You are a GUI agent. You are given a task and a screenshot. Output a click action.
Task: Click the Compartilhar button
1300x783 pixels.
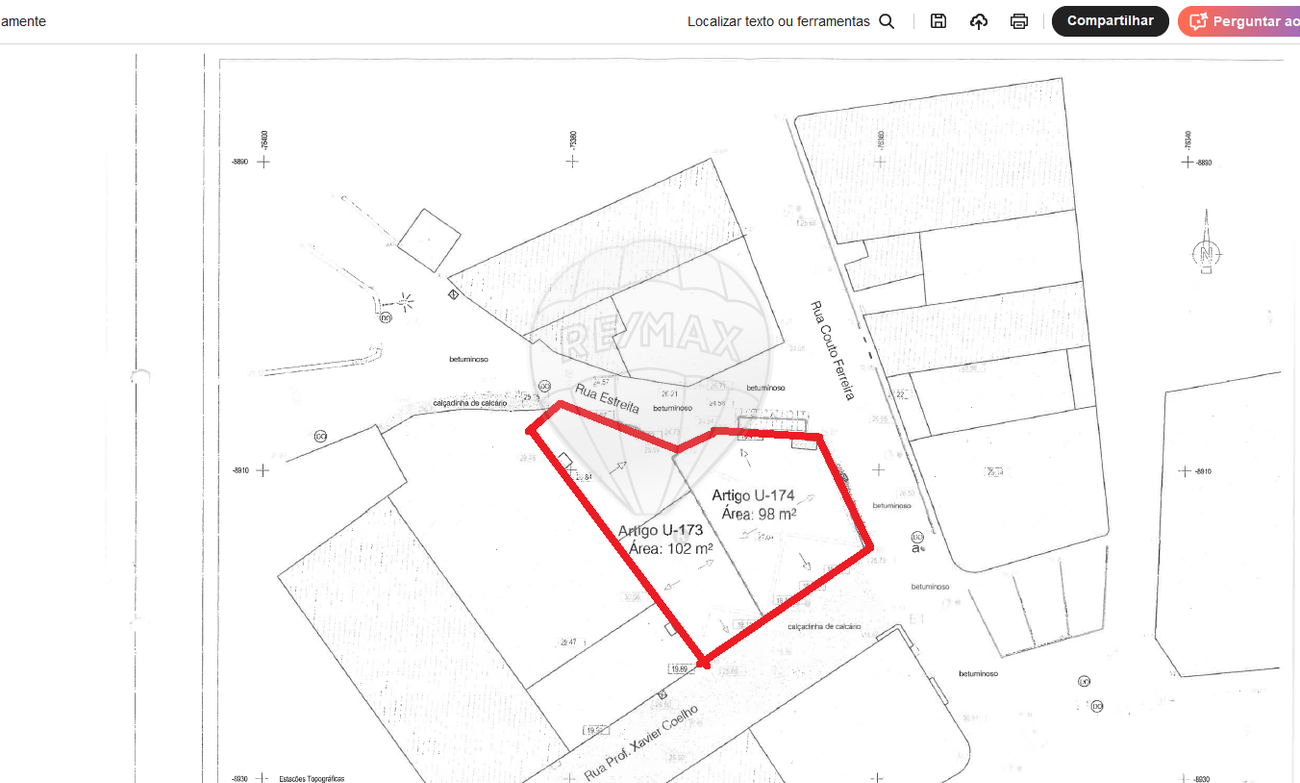coord(1110,21)
